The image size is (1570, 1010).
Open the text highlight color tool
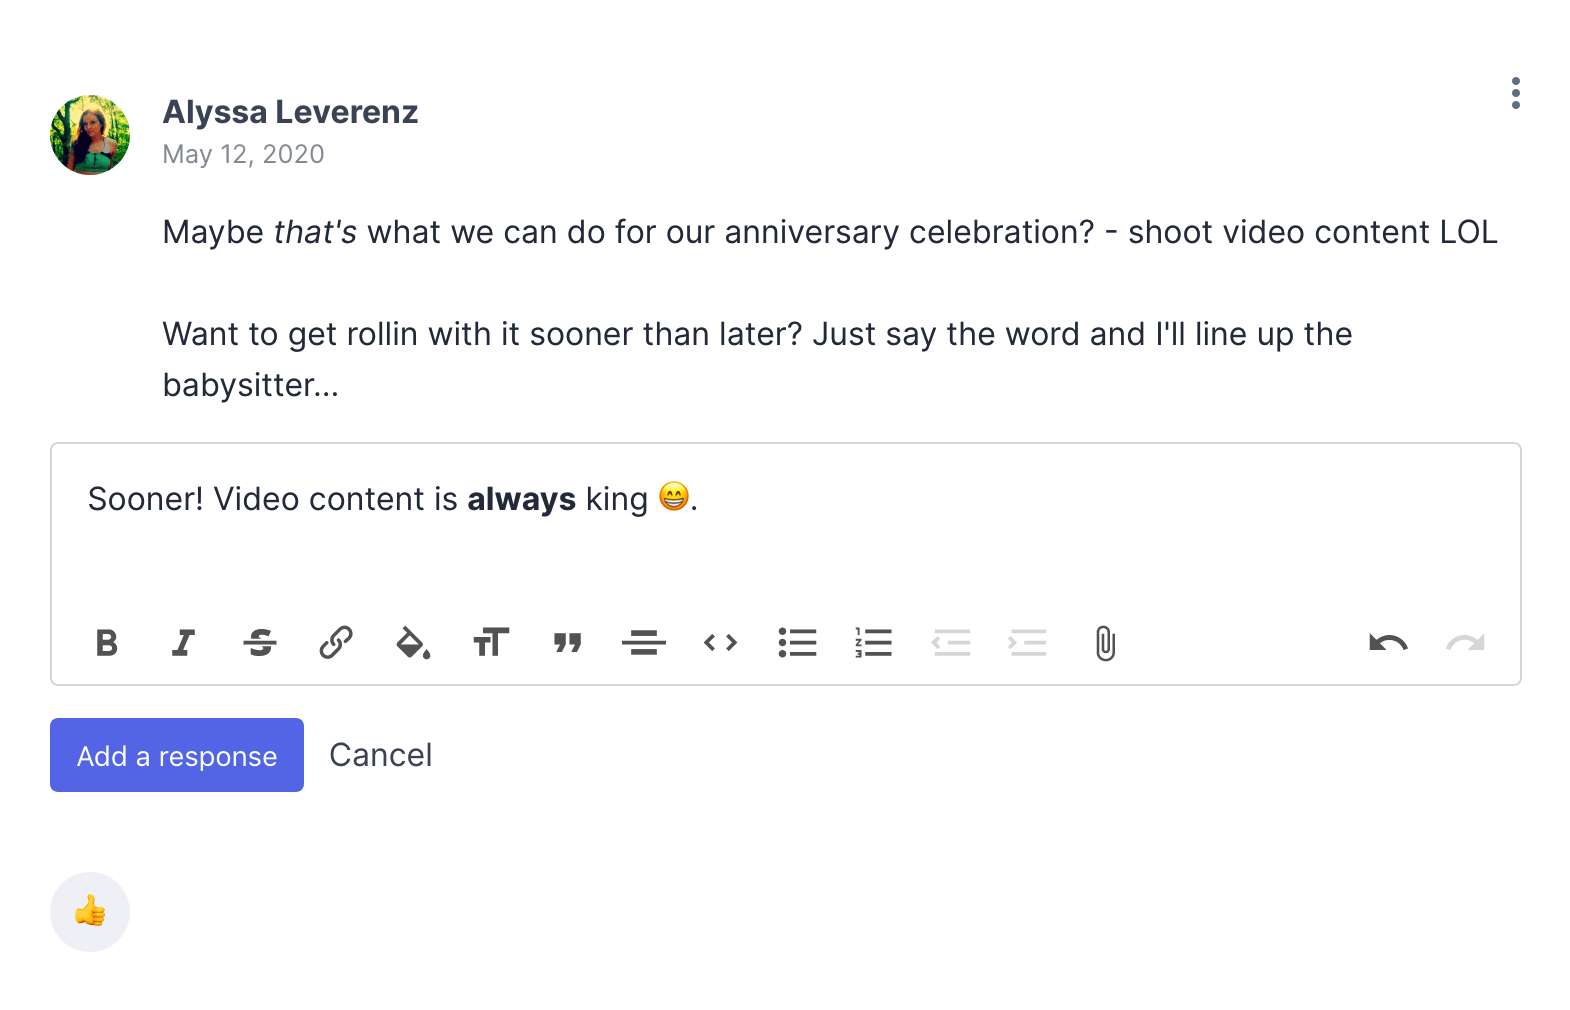pos(413,642)
